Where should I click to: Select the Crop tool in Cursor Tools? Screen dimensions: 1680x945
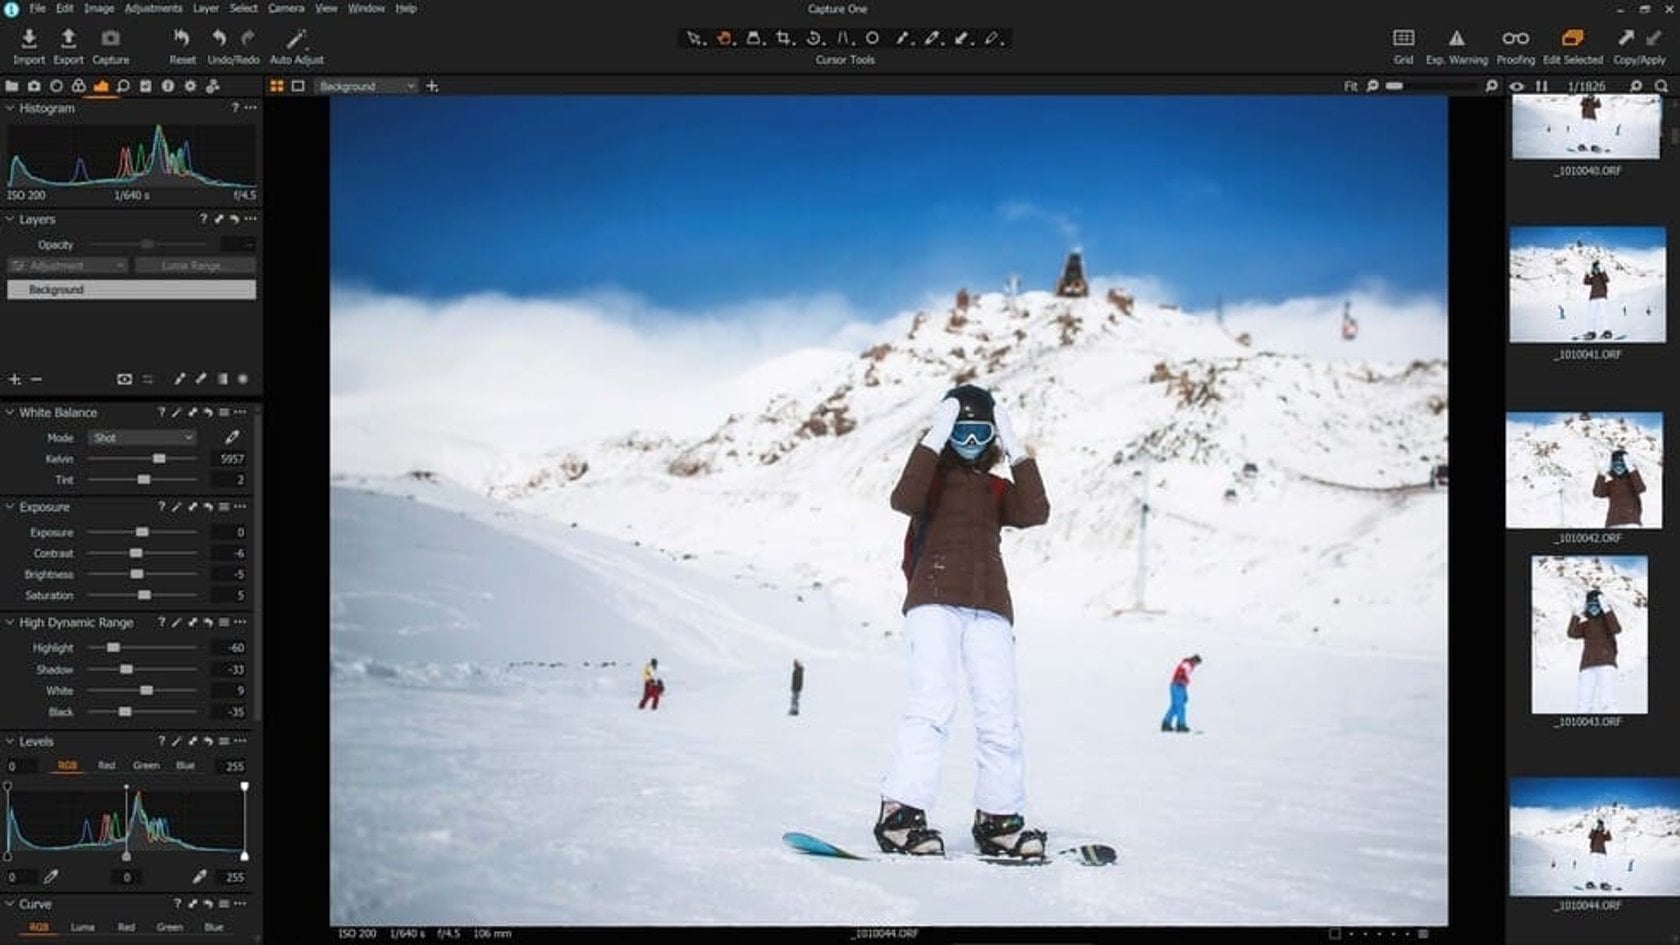point(784,36)
